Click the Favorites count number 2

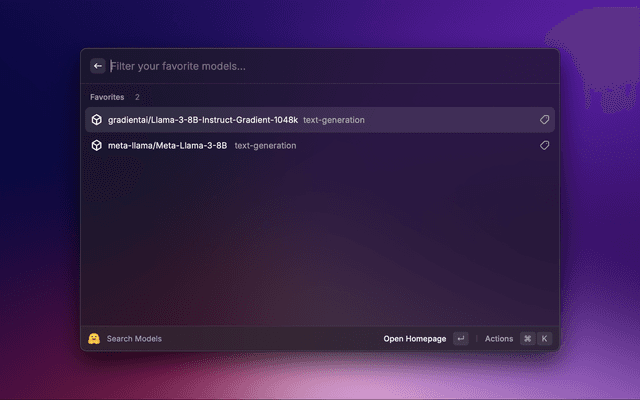[137, 97]
